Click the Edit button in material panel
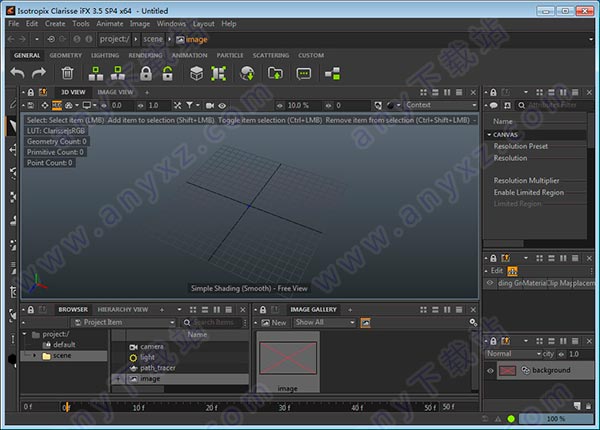The height and width of the screenshot is (430, 600). (x=497, y=271)
